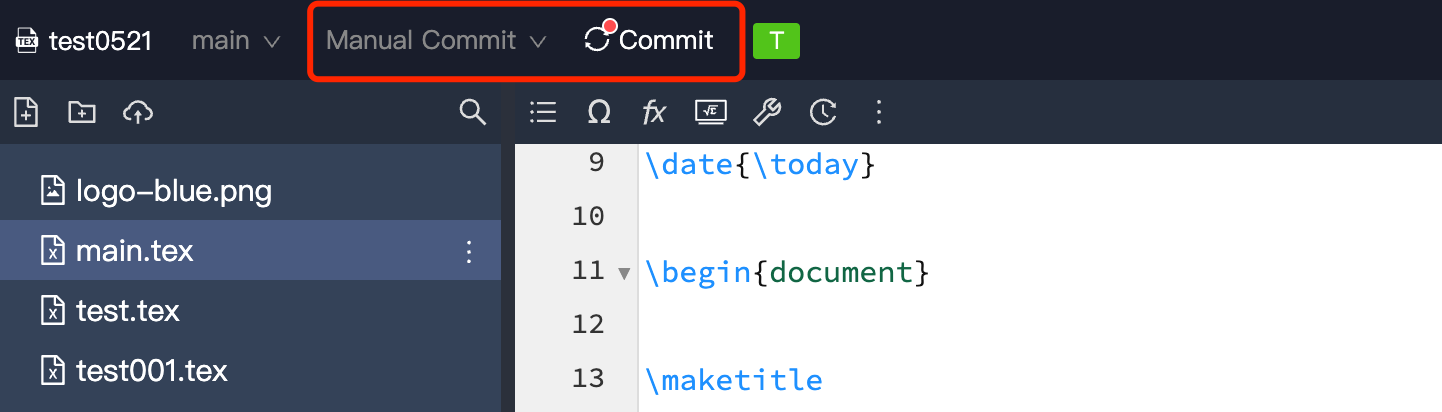Open the Omega special symbols picker
The image size is (1442, 412).
tap(599, 113)
